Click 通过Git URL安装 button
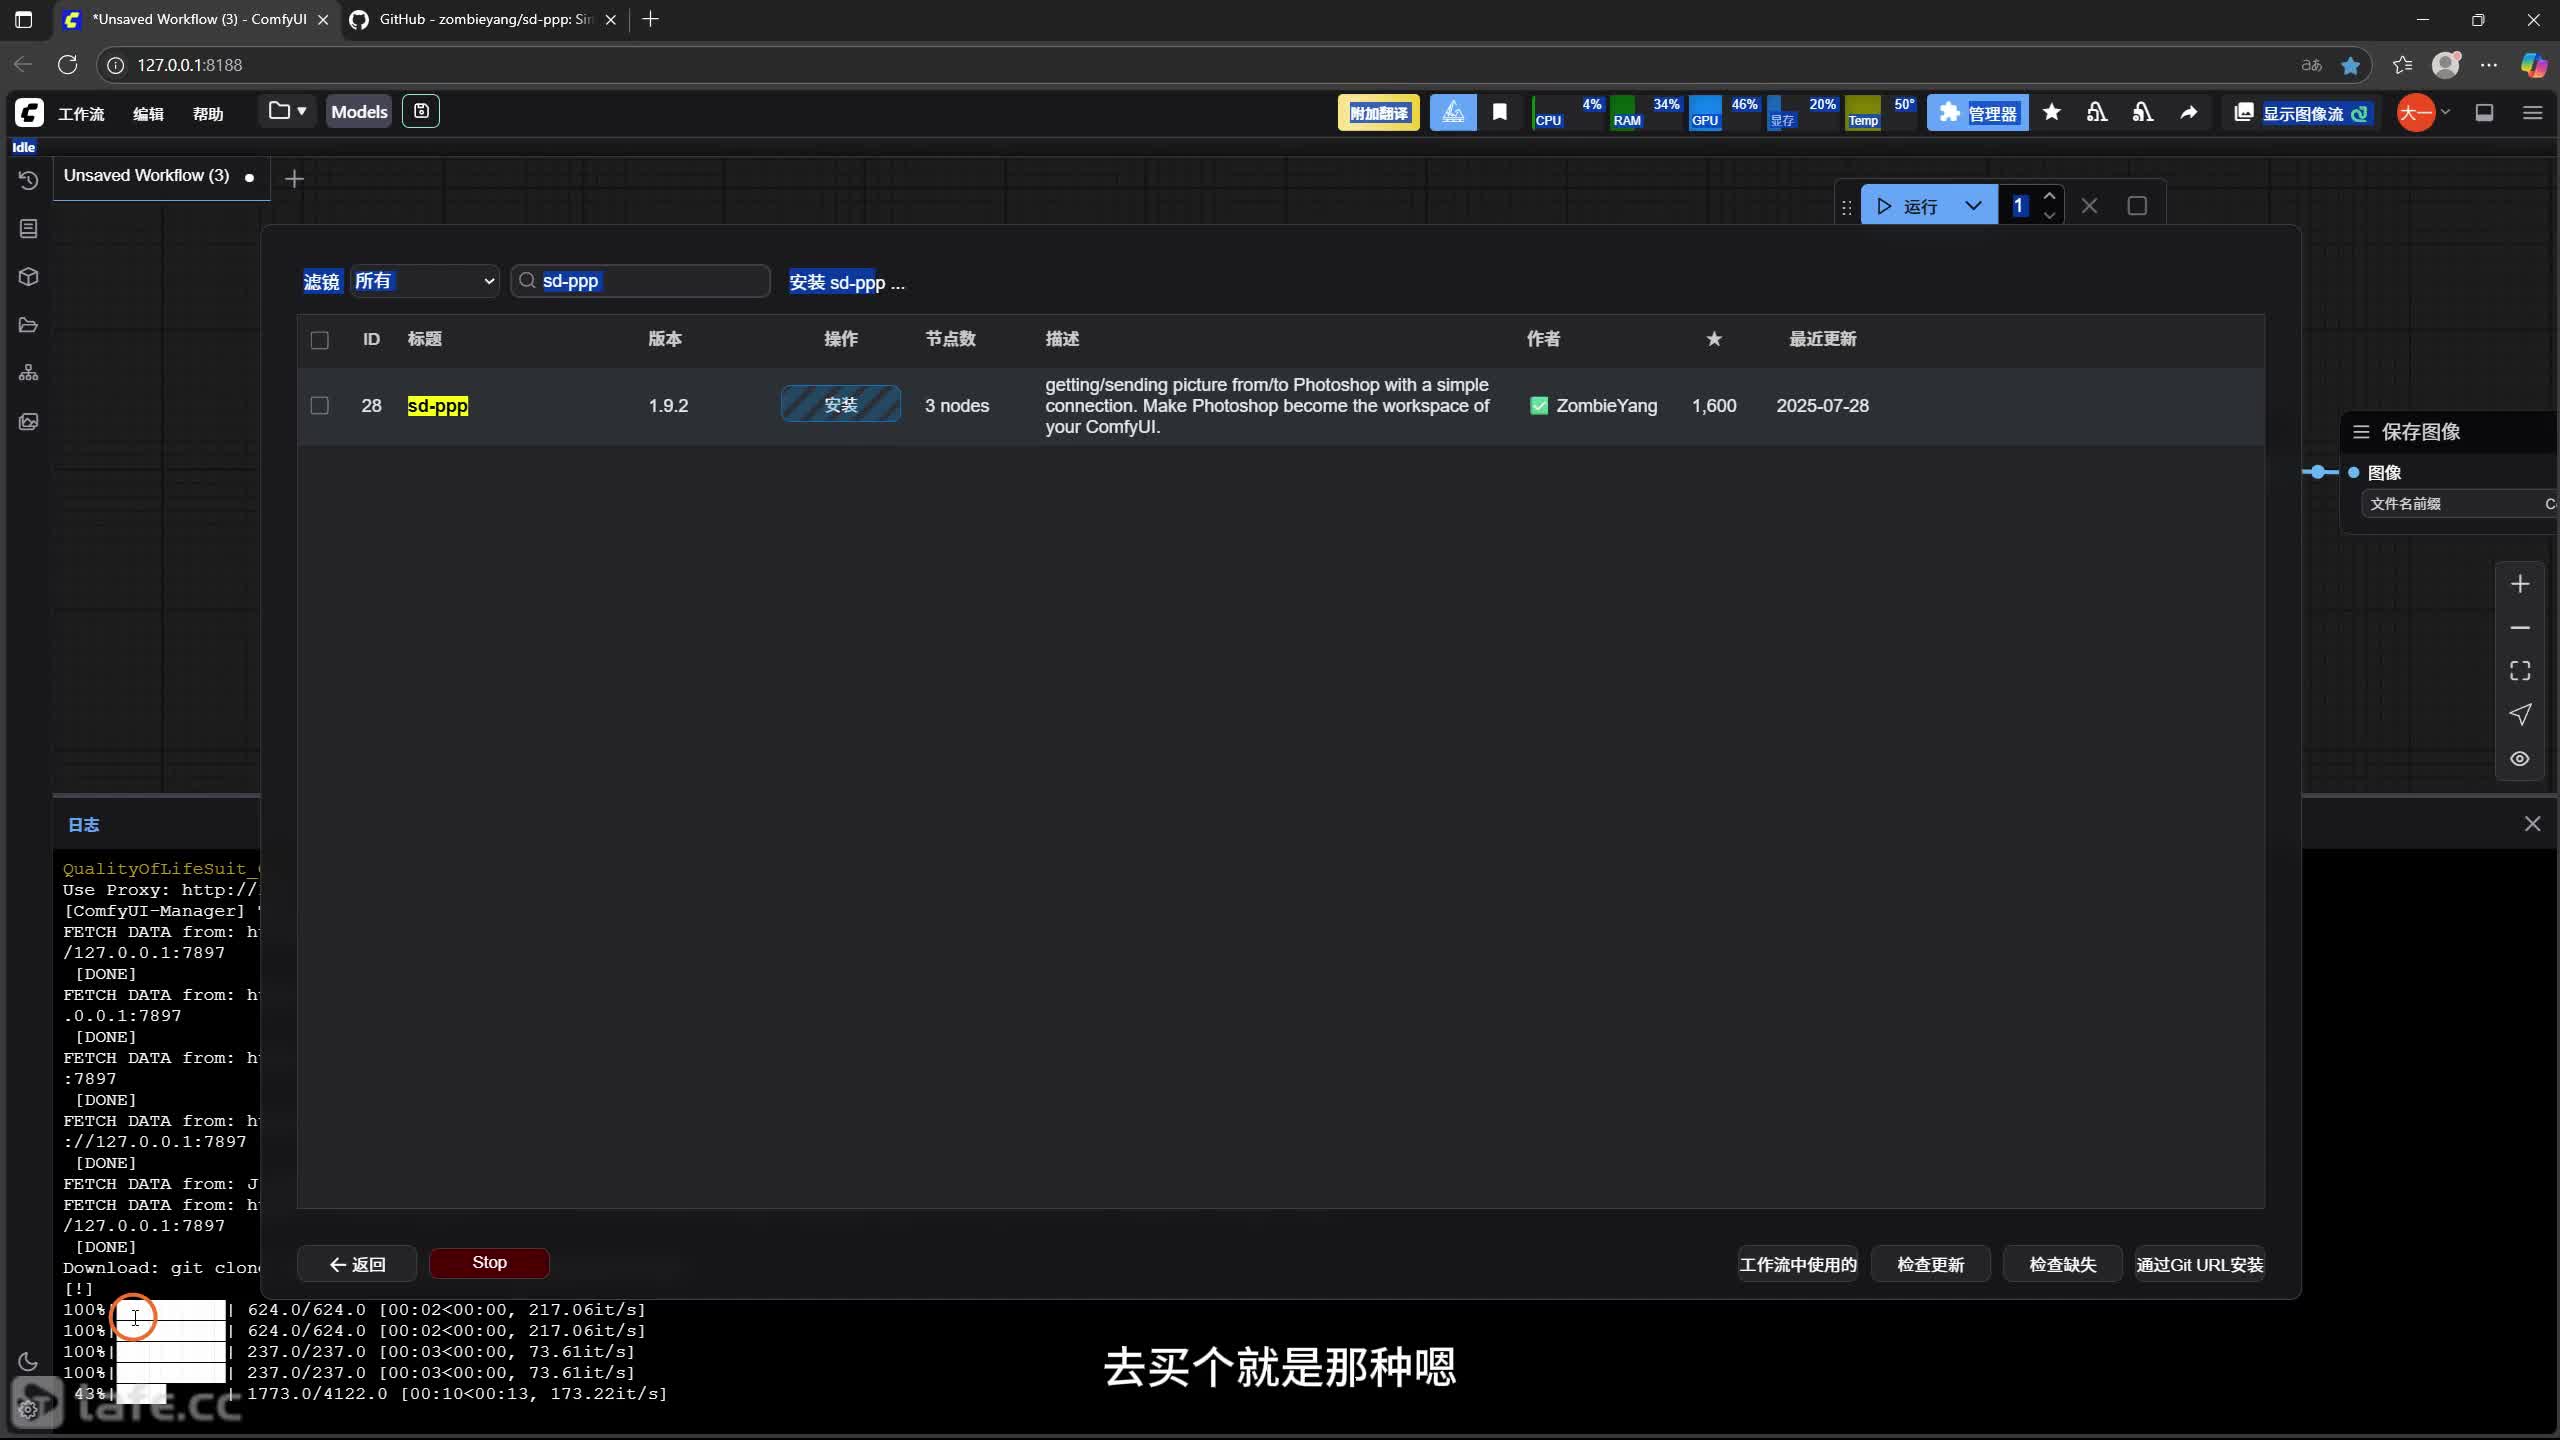Screen dimensions: 2560x1440 click(2200, 1265)
